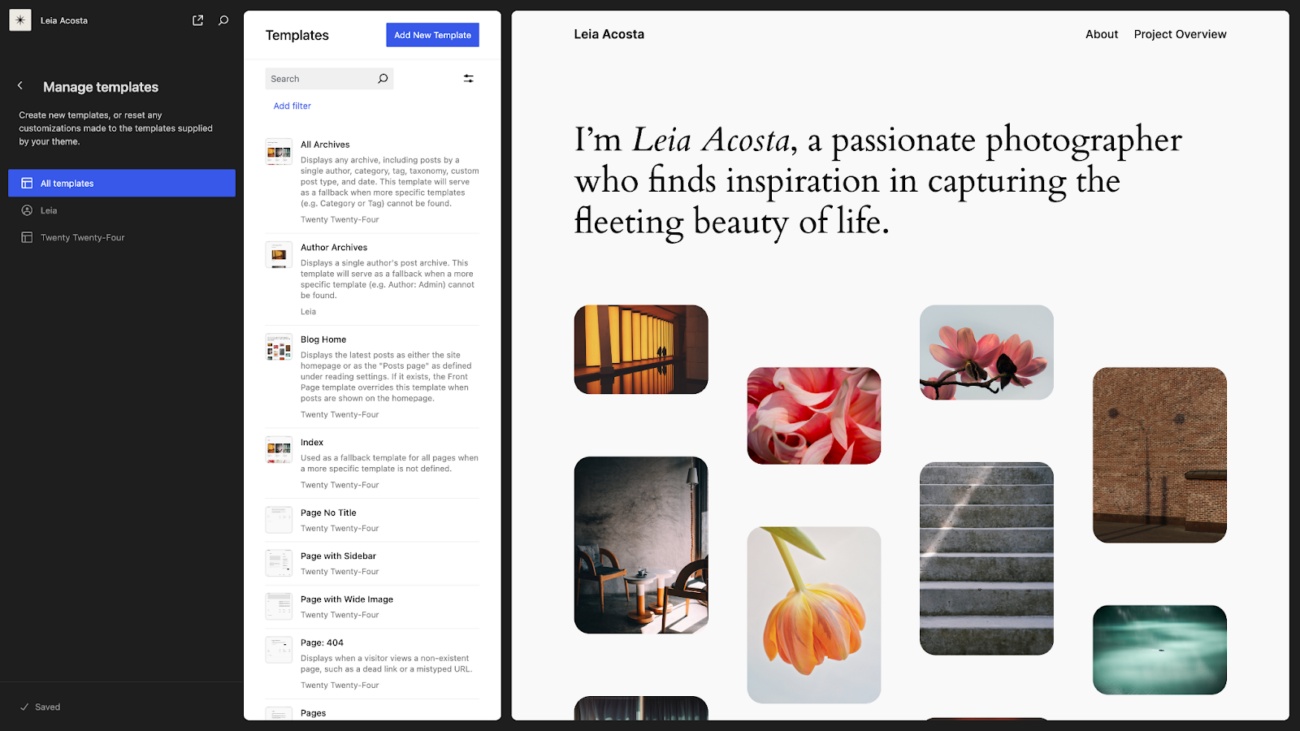This screenshot has height=731, width=1300.
Task: Click the Blog Home template preview icon
Action: [279, 347]
